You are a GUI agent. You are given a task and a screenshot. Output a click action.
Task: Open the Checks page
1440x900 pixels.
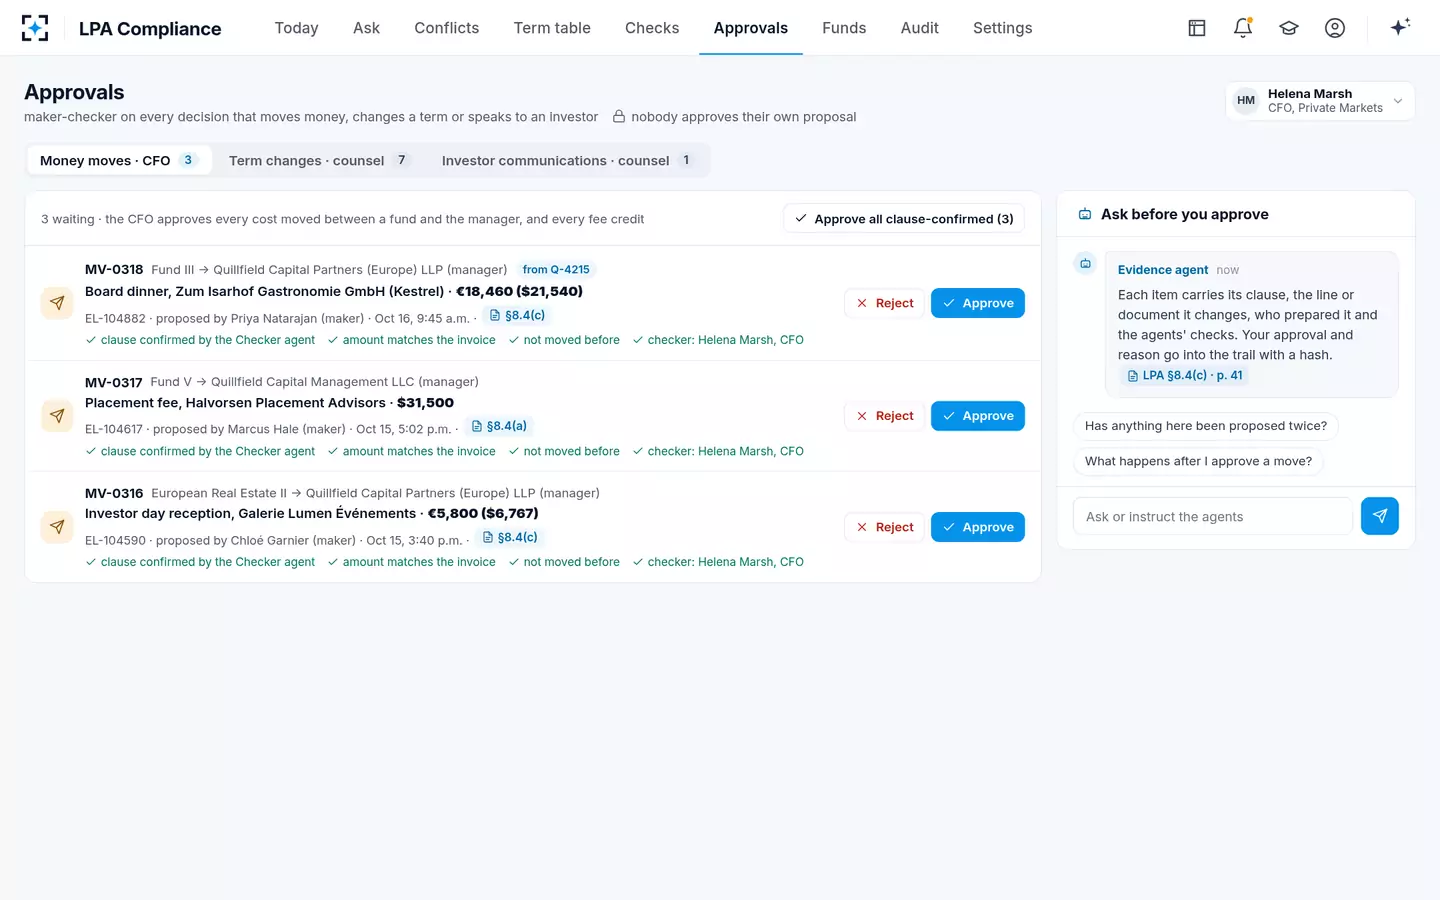[652, 28]
